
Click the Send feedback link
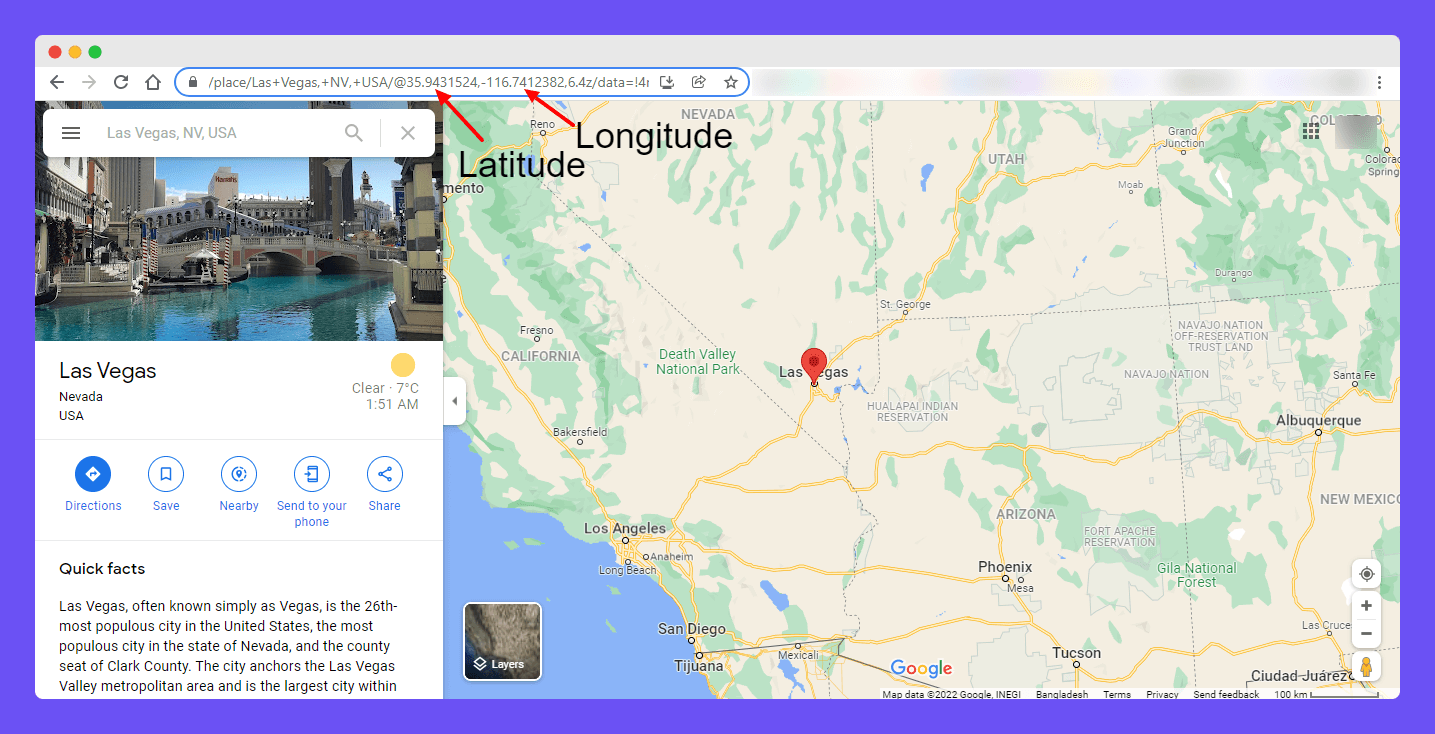[1226, 694]
